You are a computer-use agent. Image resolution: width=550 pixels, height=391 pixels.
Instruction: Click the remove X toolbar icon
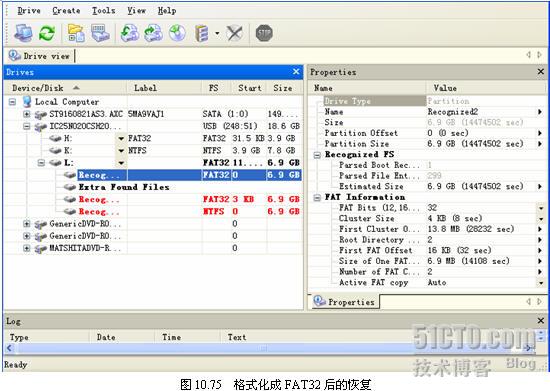click(x=235, y=33)
